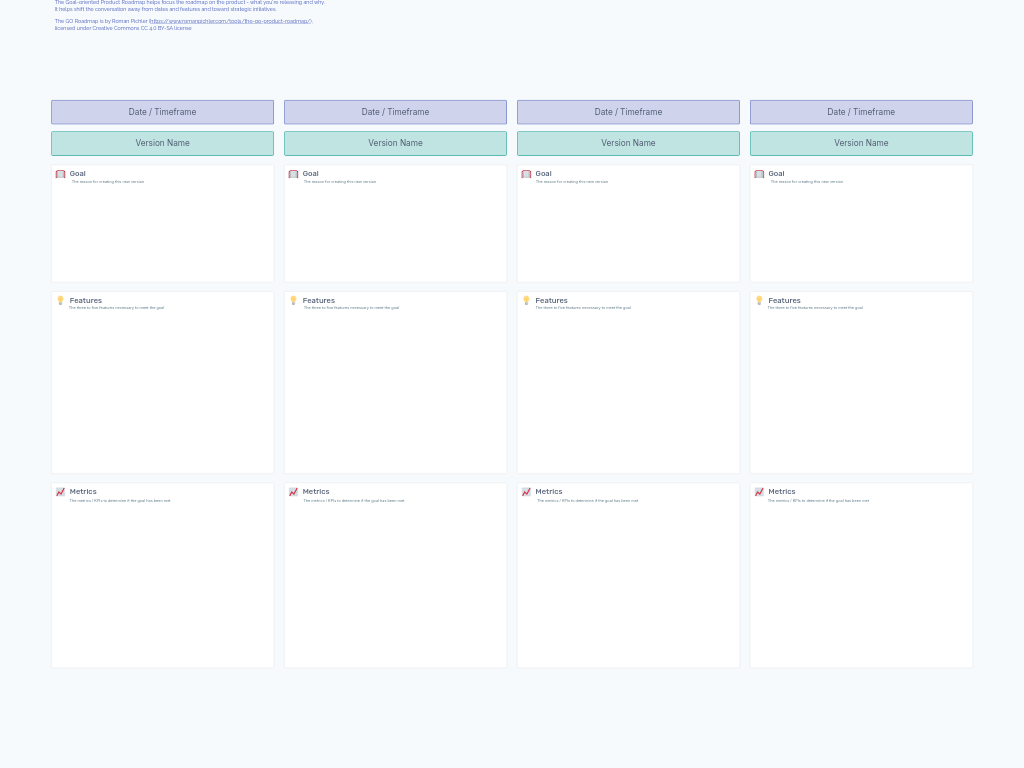
Task: Select the 'Features' heading in first column
Action: point(86,300)
